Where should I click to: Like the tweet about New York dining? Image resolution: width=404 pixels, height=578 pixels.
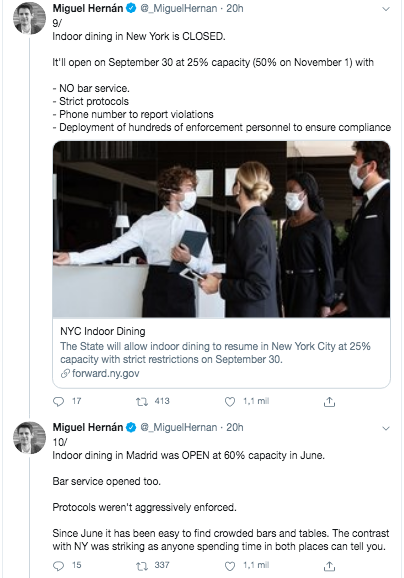click(230, 401)
